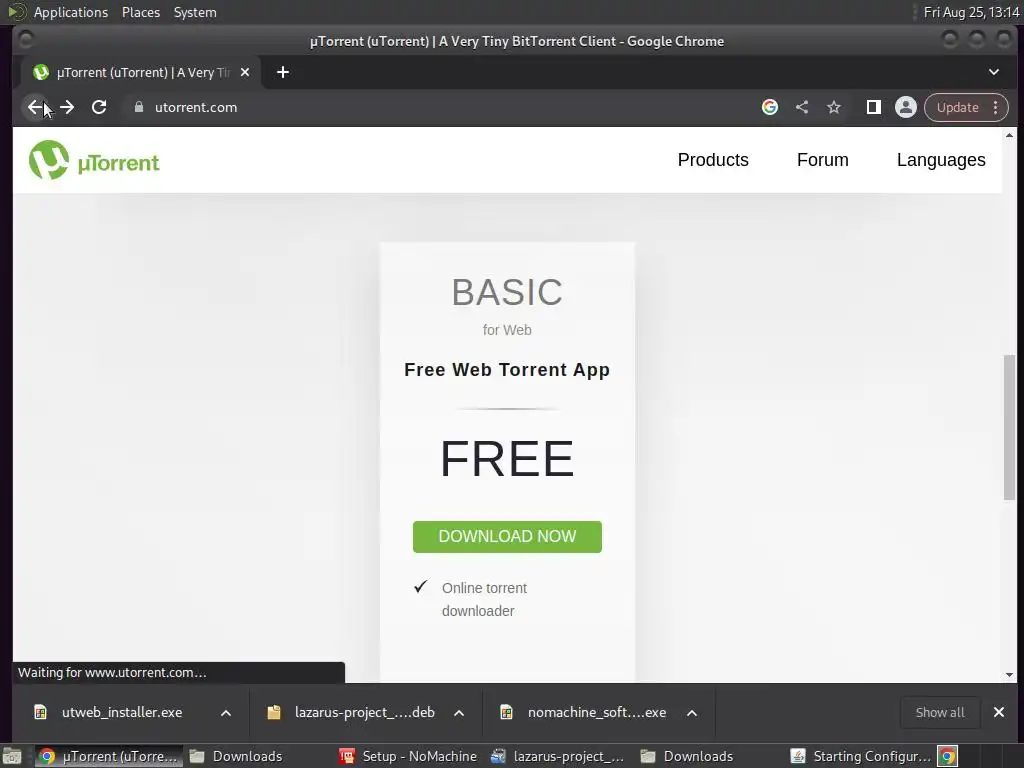Open the Places menu

click(x=141, y=12)
